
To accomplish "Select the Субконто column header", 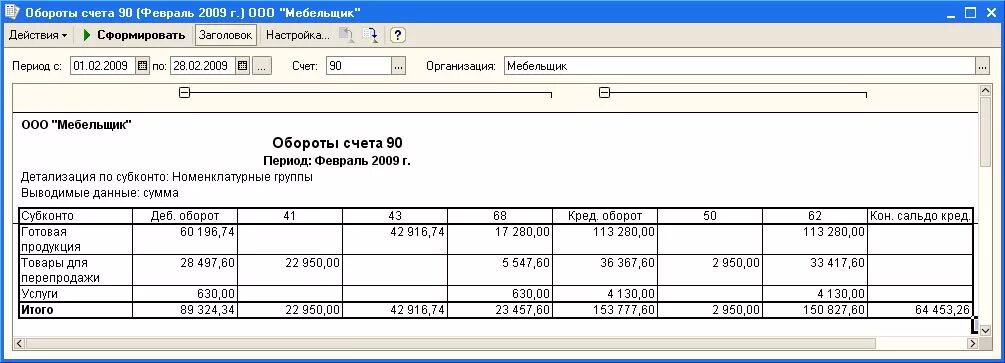I will pos(76,216).
